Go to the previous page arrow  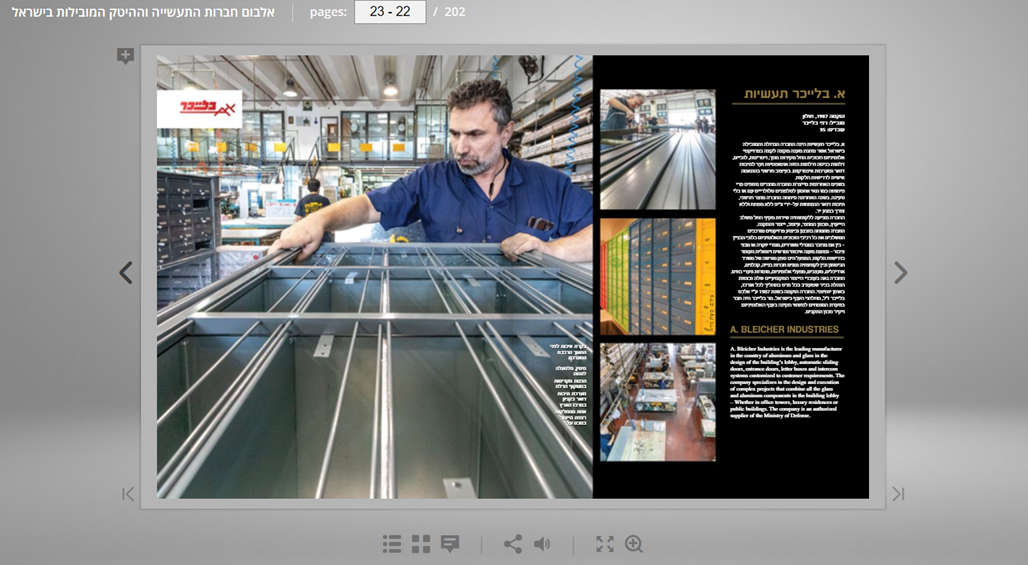(126, 273)
